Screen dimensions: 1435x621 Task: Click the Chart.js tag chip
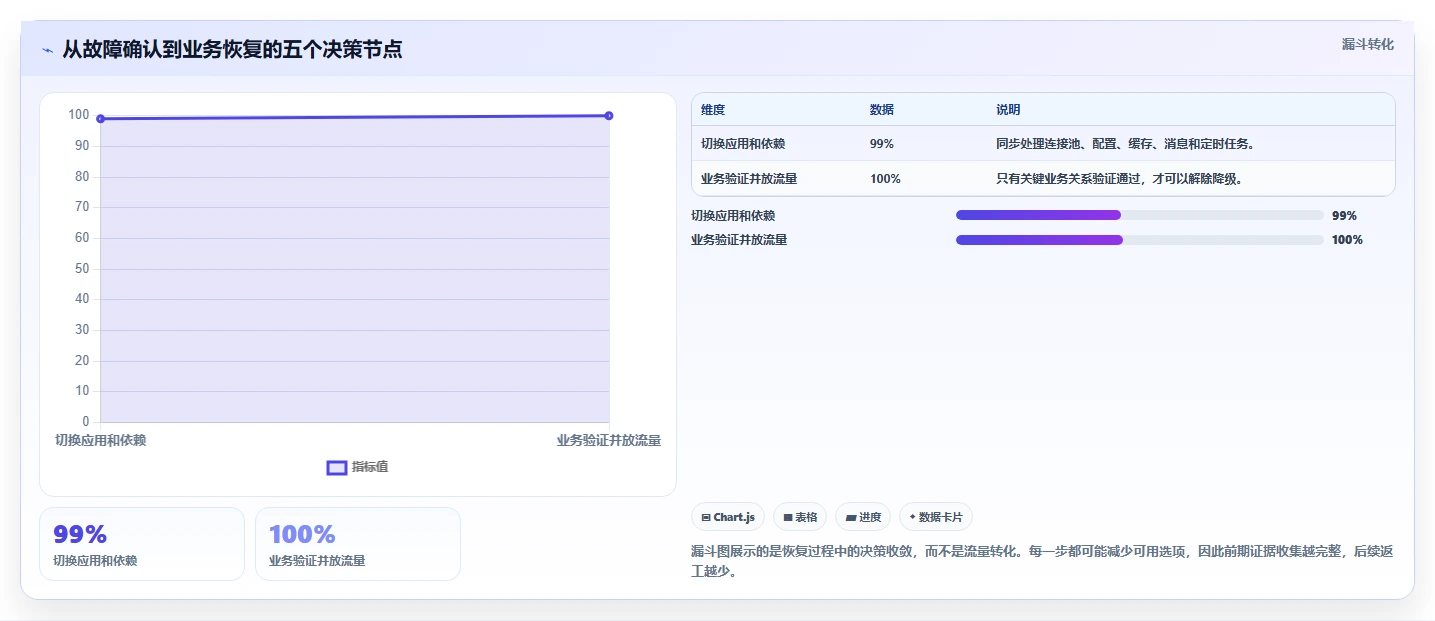pos(728,517)
